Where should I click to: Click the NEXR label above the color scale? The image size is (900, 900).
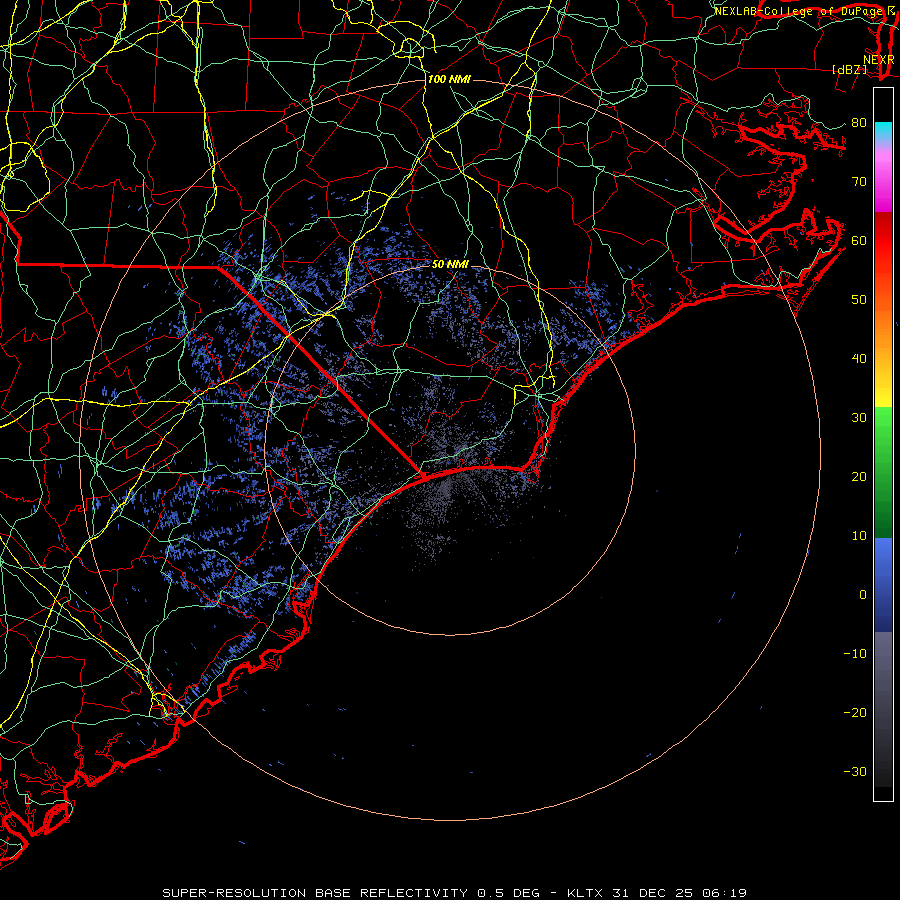(x=878, y=60)
